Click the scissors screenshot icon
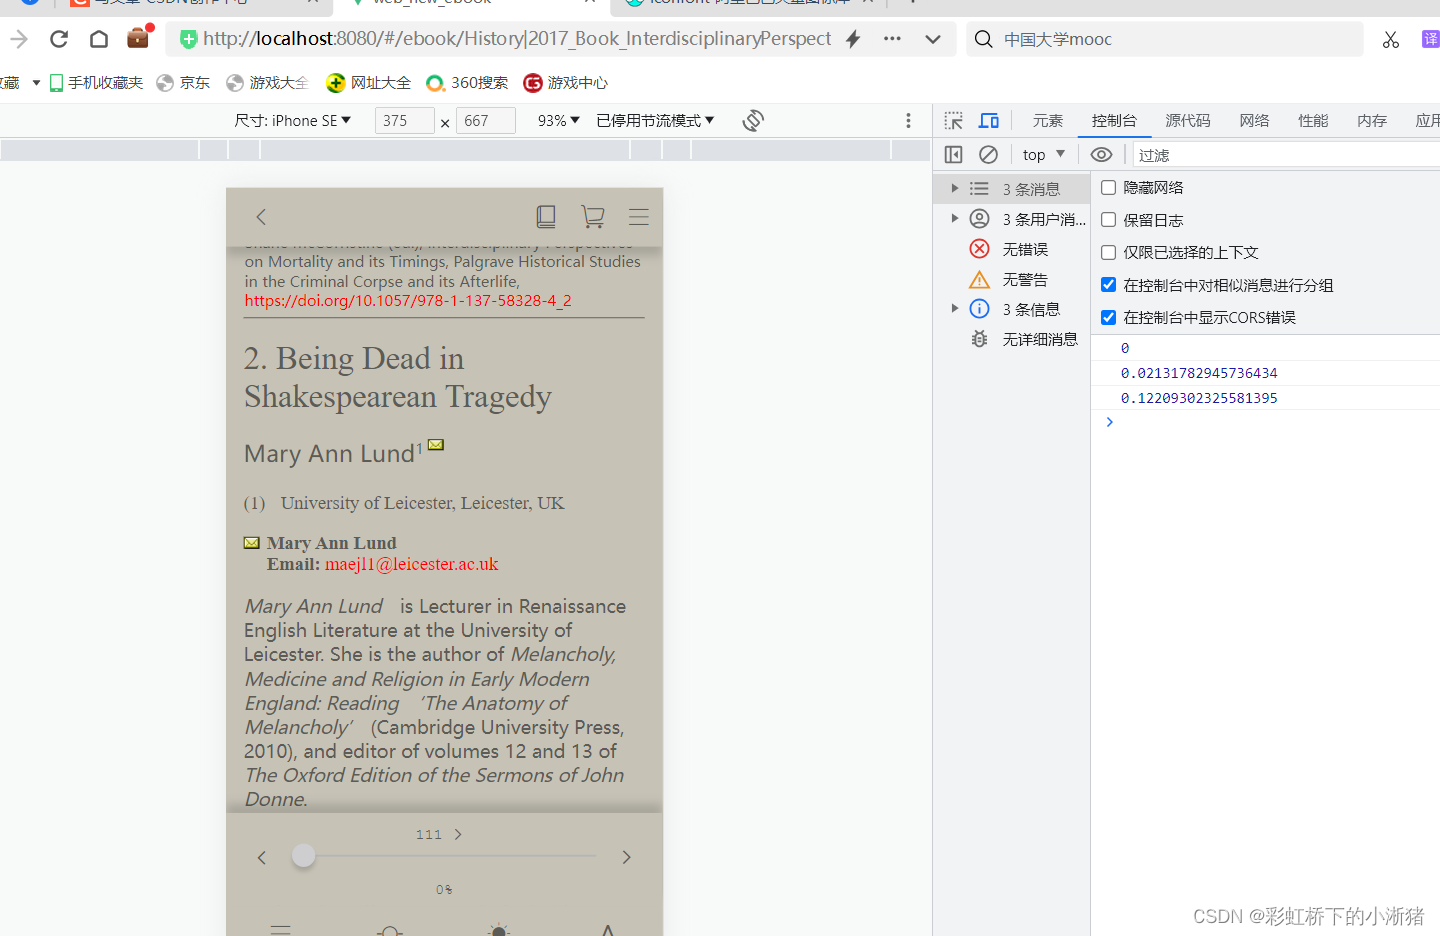Image resolution: width=1440 pixels, height=936 pixels. pos(1391,39)
